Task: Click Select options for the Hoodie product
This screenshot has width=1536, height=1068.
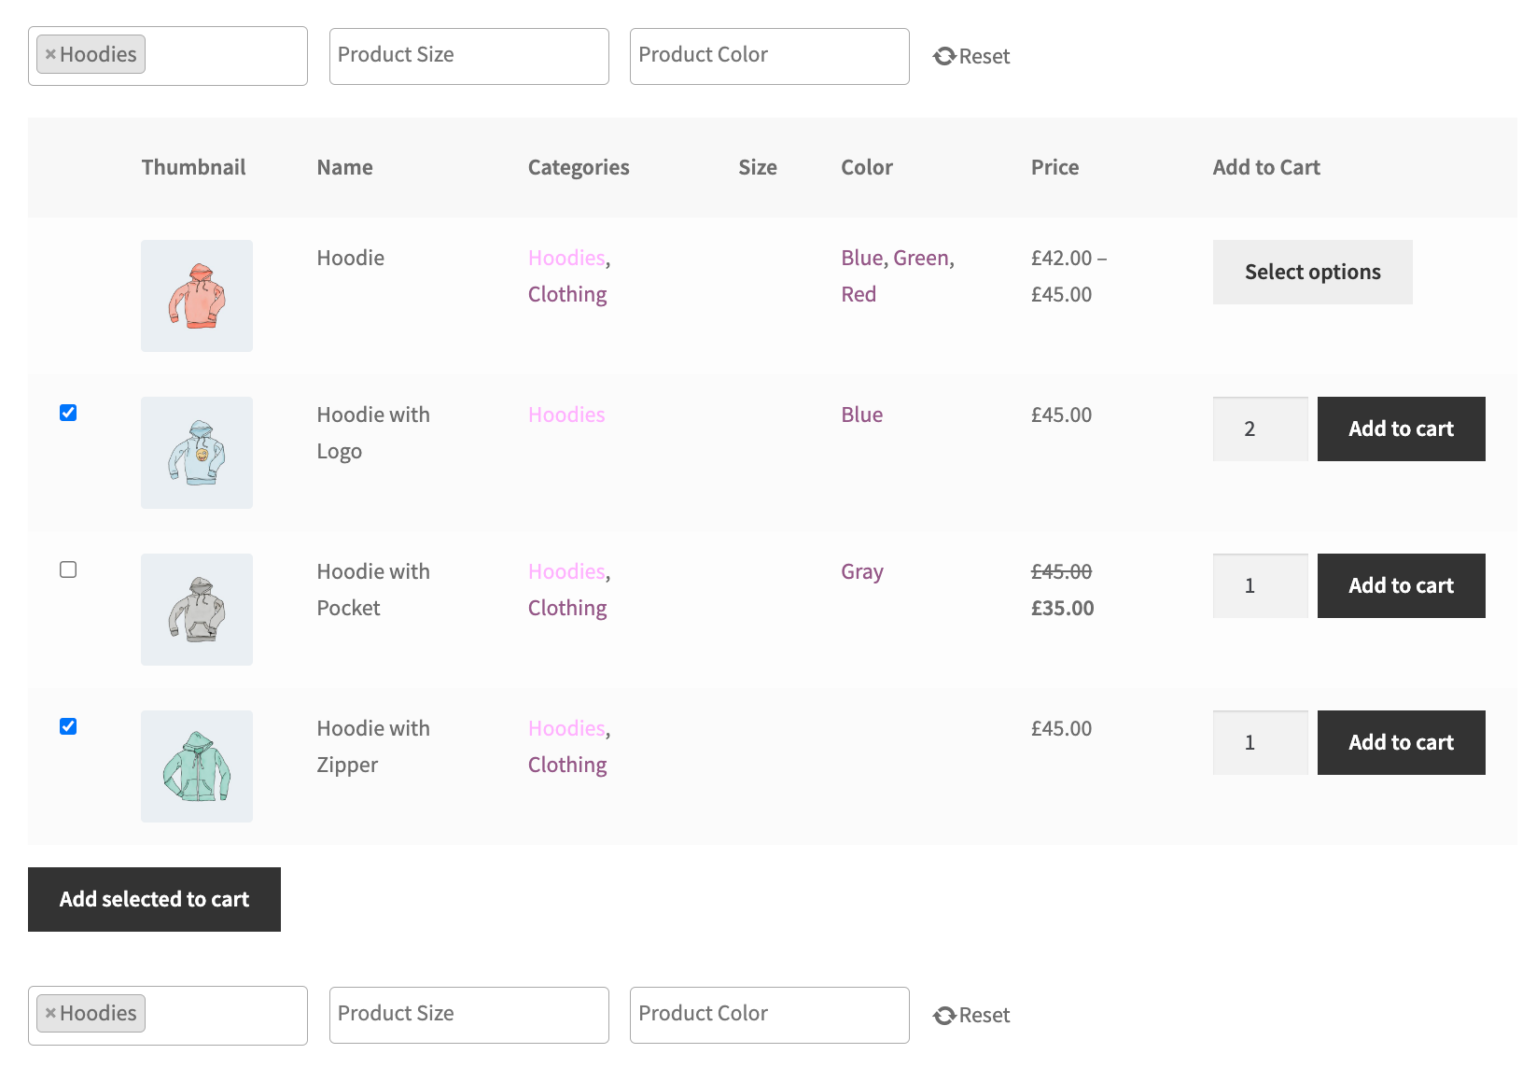Action: pyautogui.click(x=1312, y=272)
